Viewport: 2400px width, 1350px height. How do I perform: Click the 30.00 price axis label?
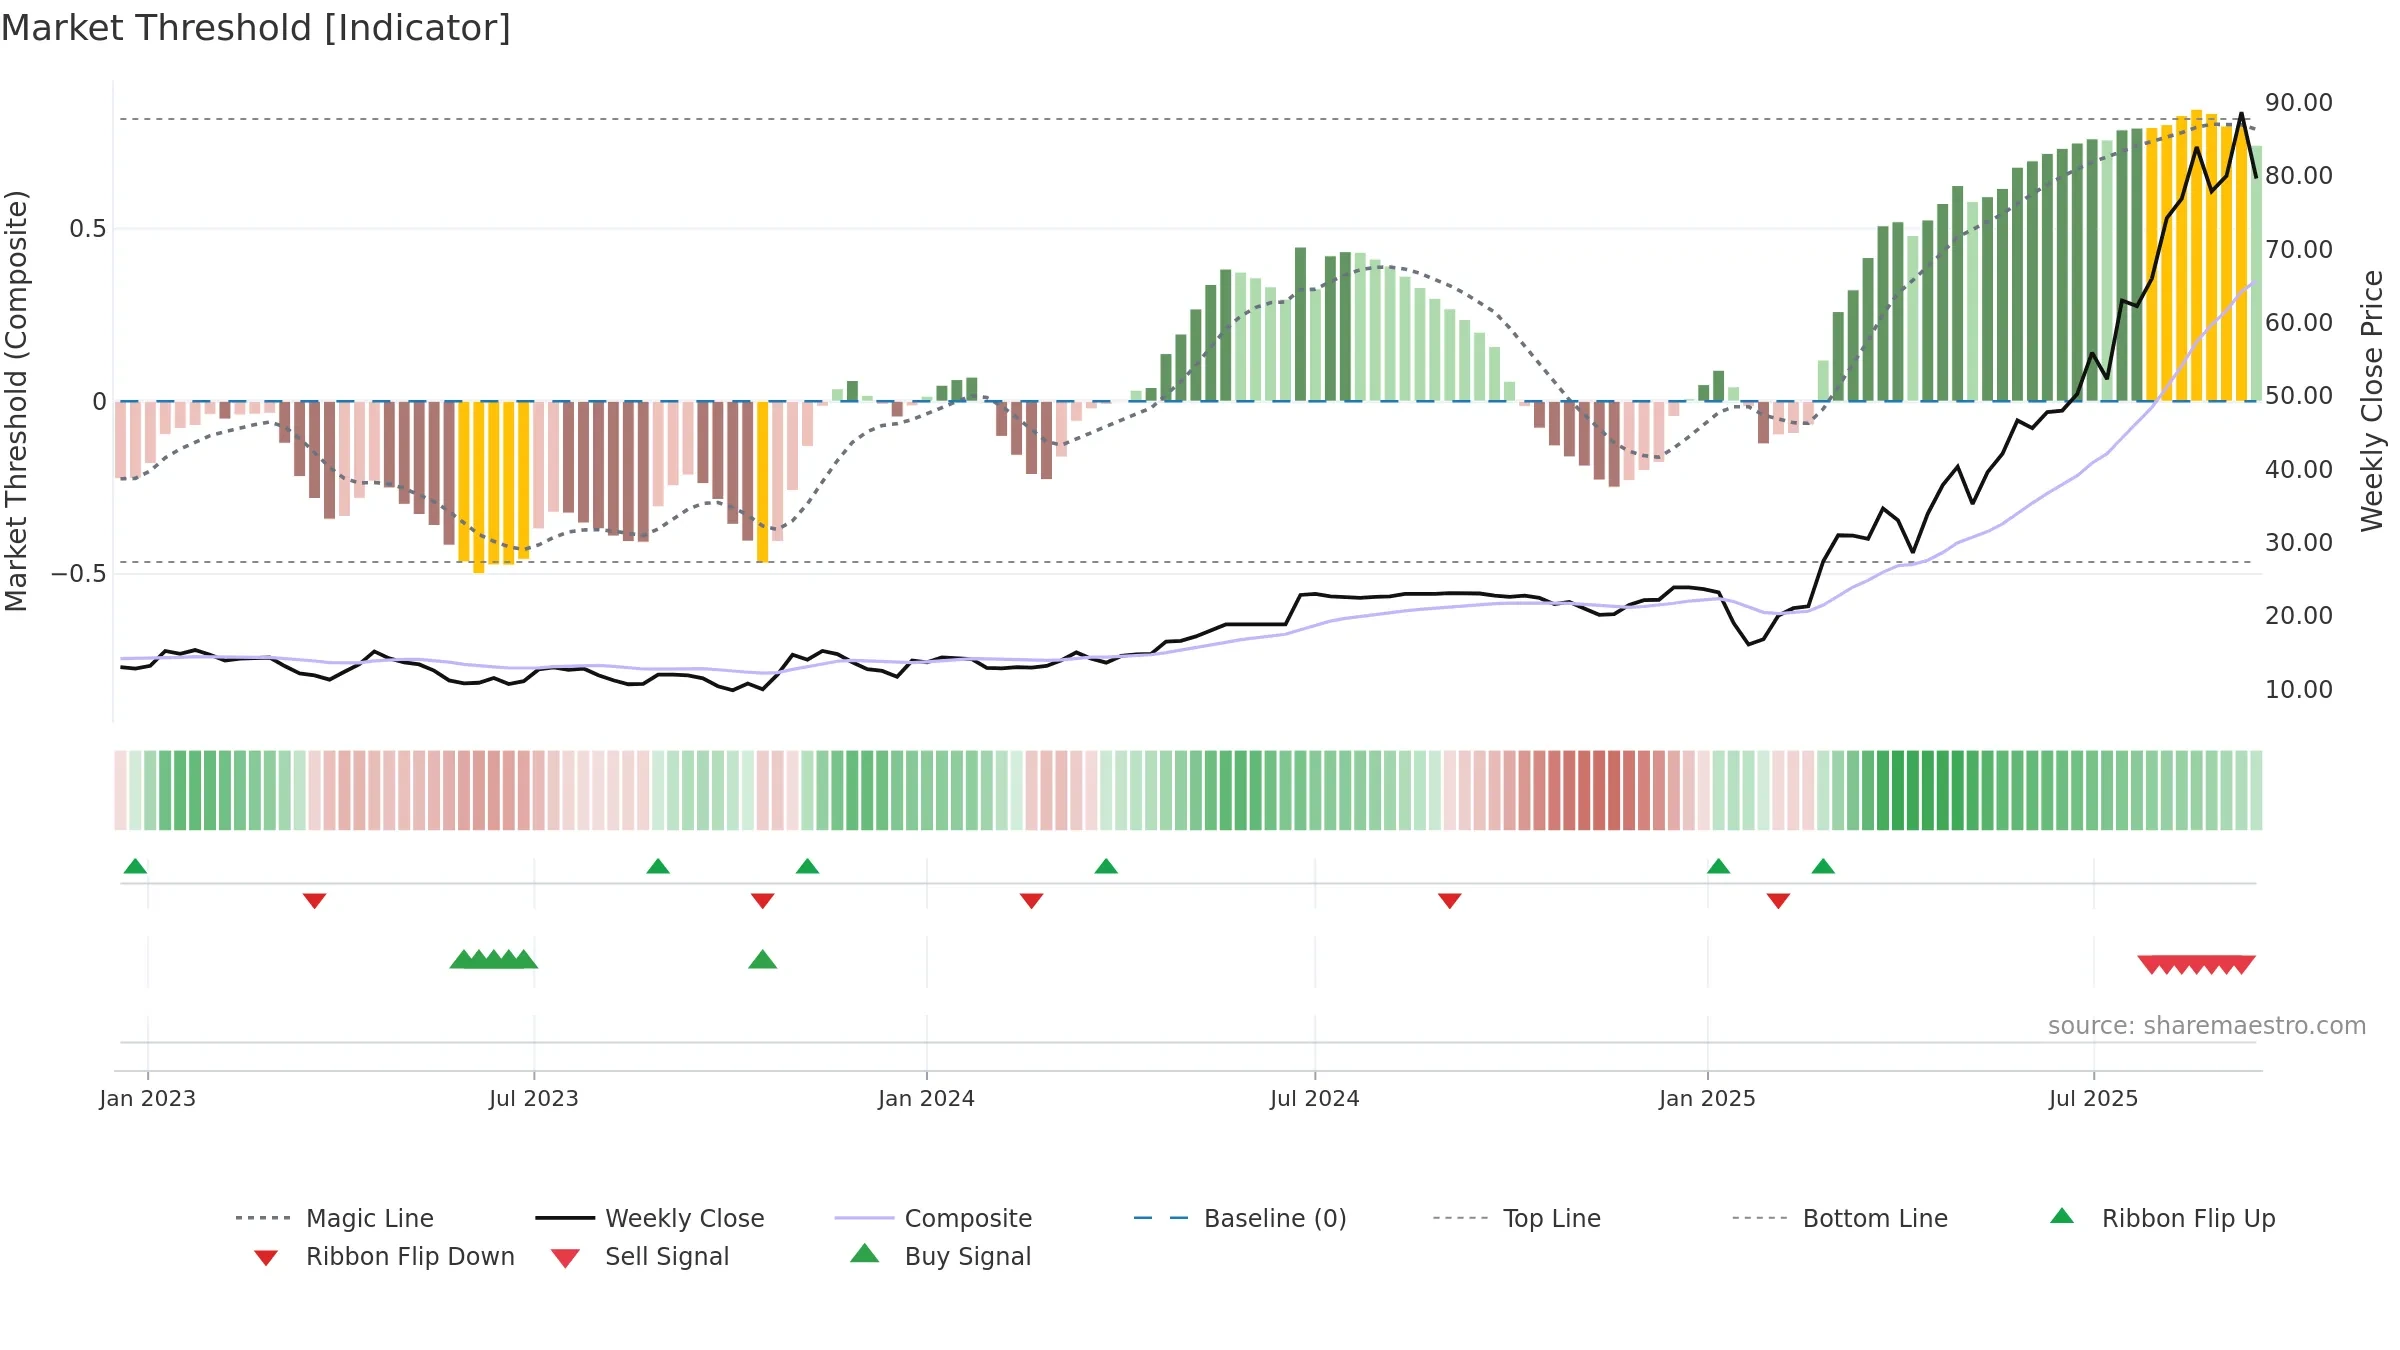(x=2299, y=542)
